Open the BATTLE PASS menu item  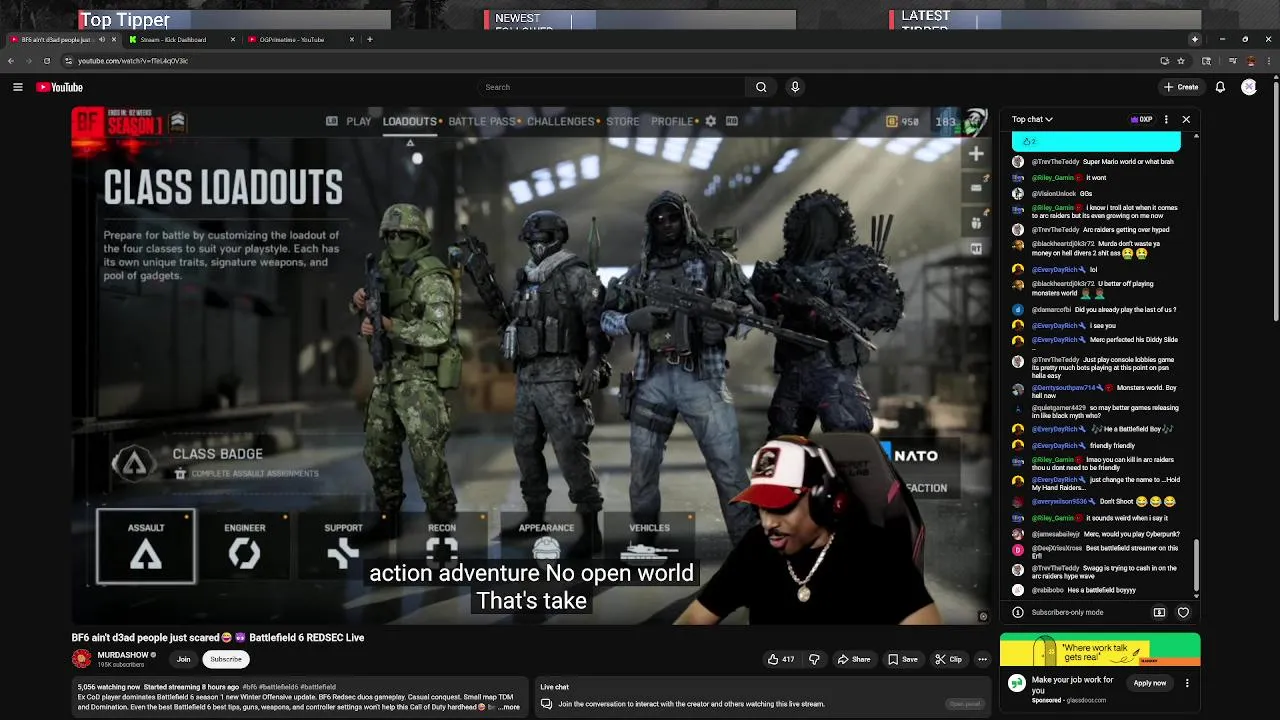[483, 121]
